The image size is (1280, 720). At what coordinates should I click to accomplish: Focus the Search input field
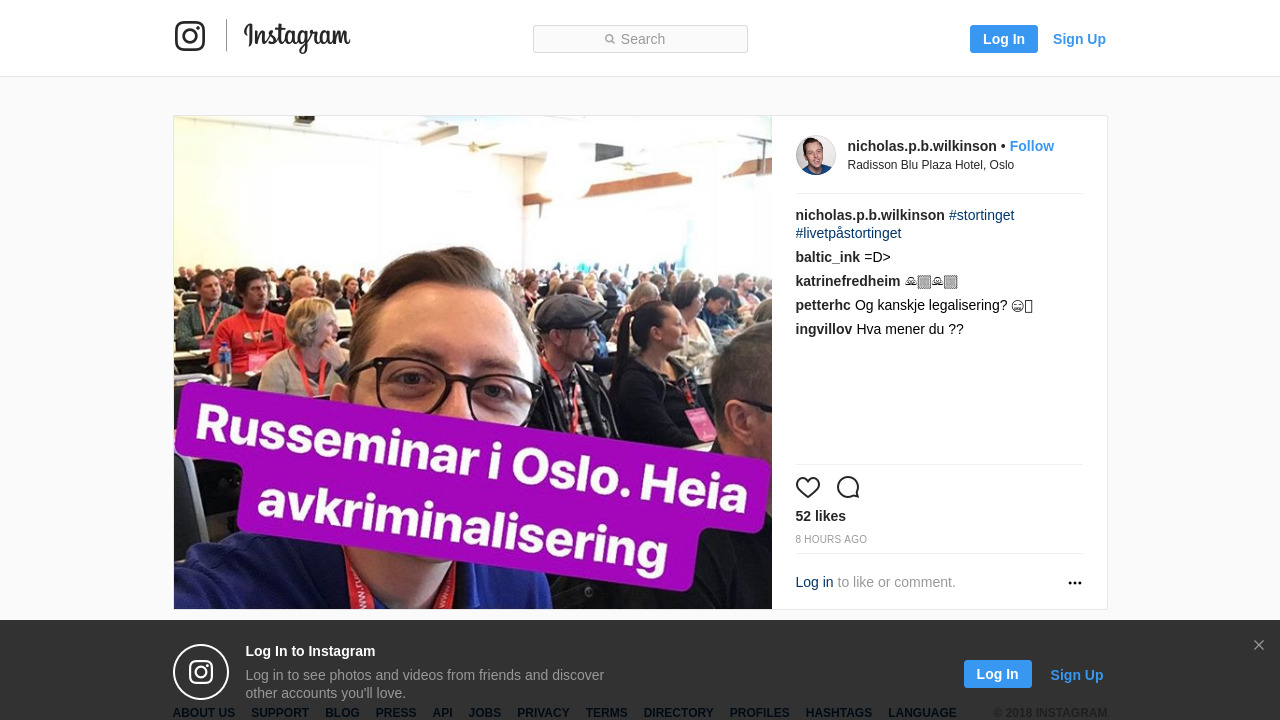(x=640, y=39)
